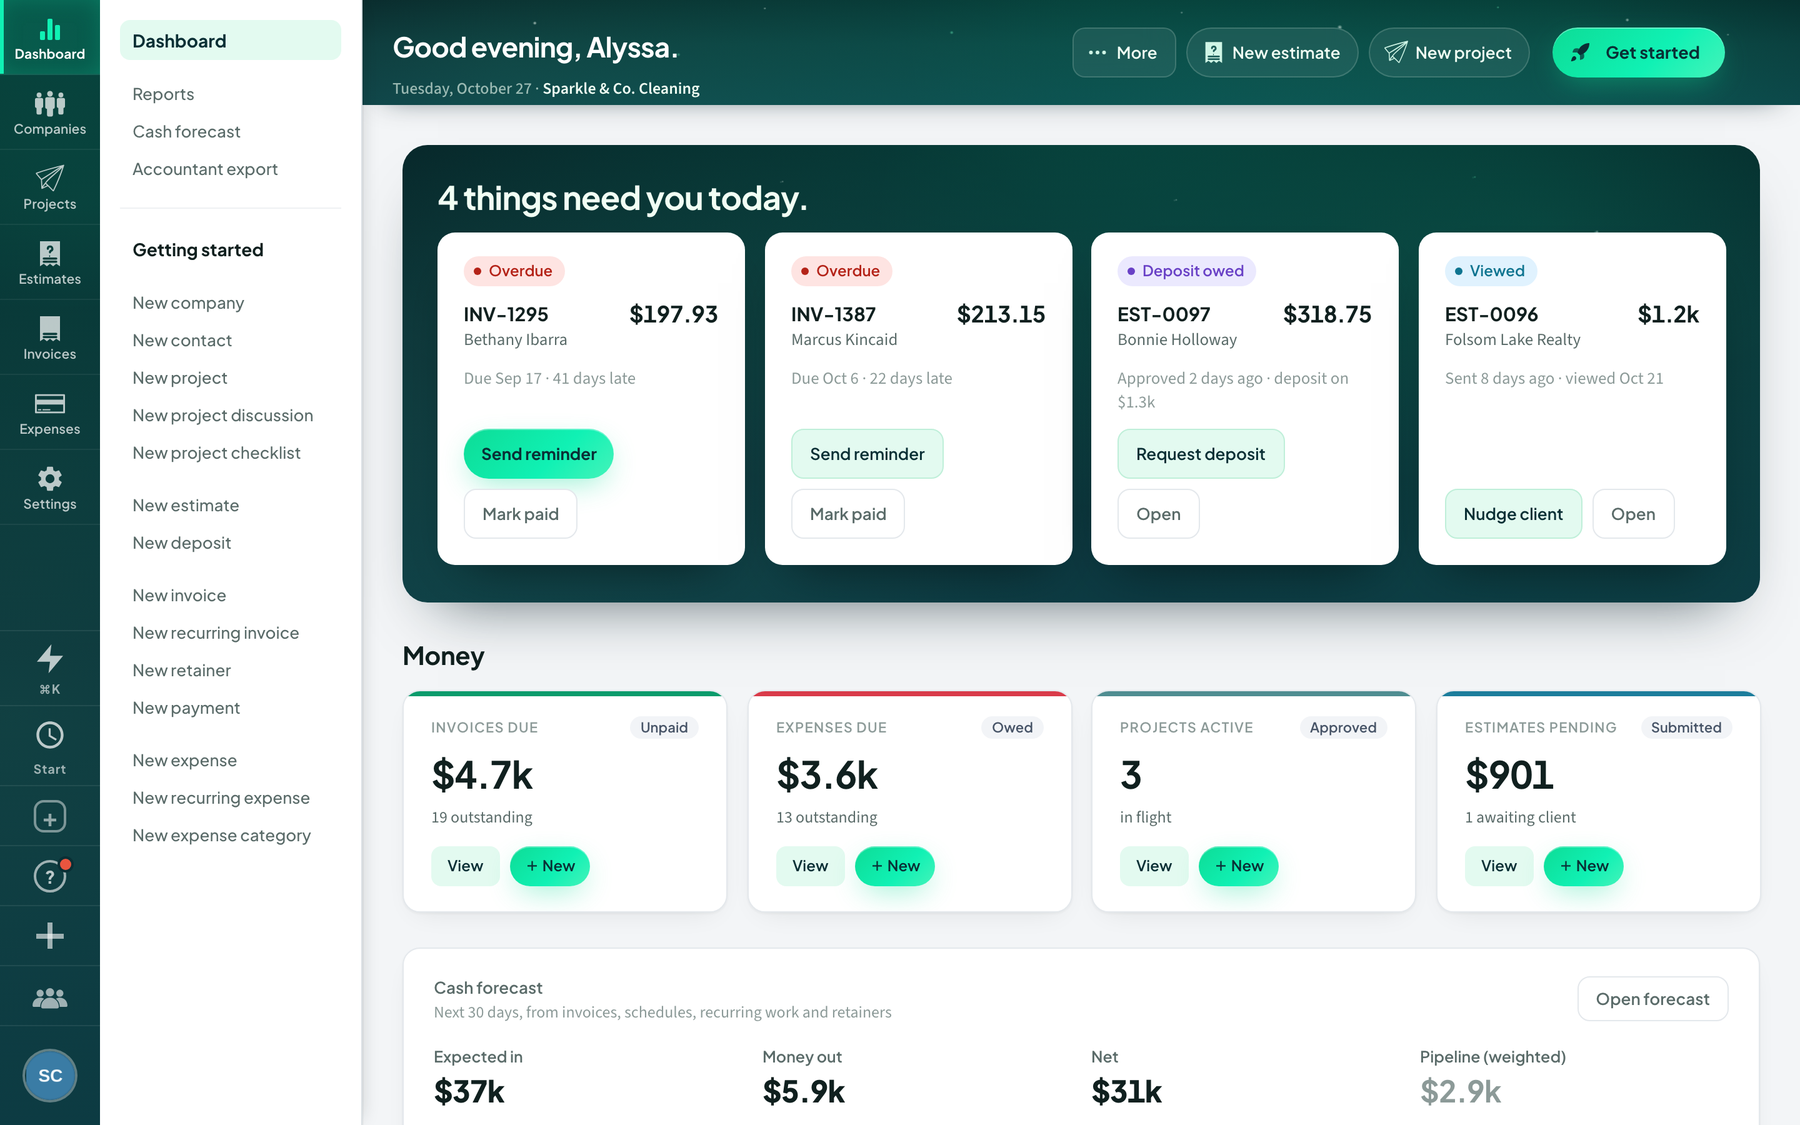The height and width of the screenshot is (1125, 1800).
Task: Open the Dashboard sidebar icon
Action: pos(50,37)
